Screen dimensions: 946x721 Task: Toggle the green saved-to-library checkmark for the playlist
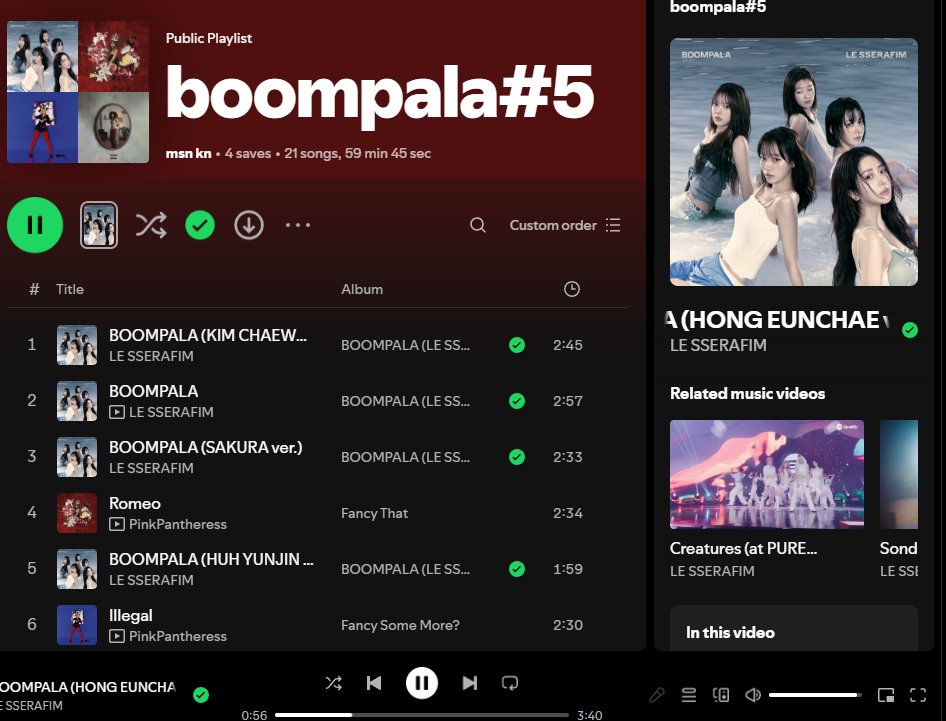point(200,225)
